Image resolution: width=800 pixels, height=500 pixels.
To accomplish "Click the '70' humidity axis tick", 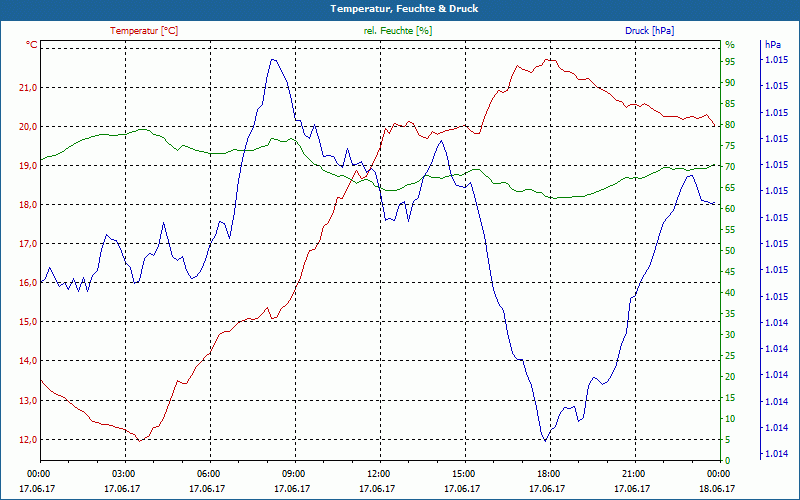I will tap(730, 167).
